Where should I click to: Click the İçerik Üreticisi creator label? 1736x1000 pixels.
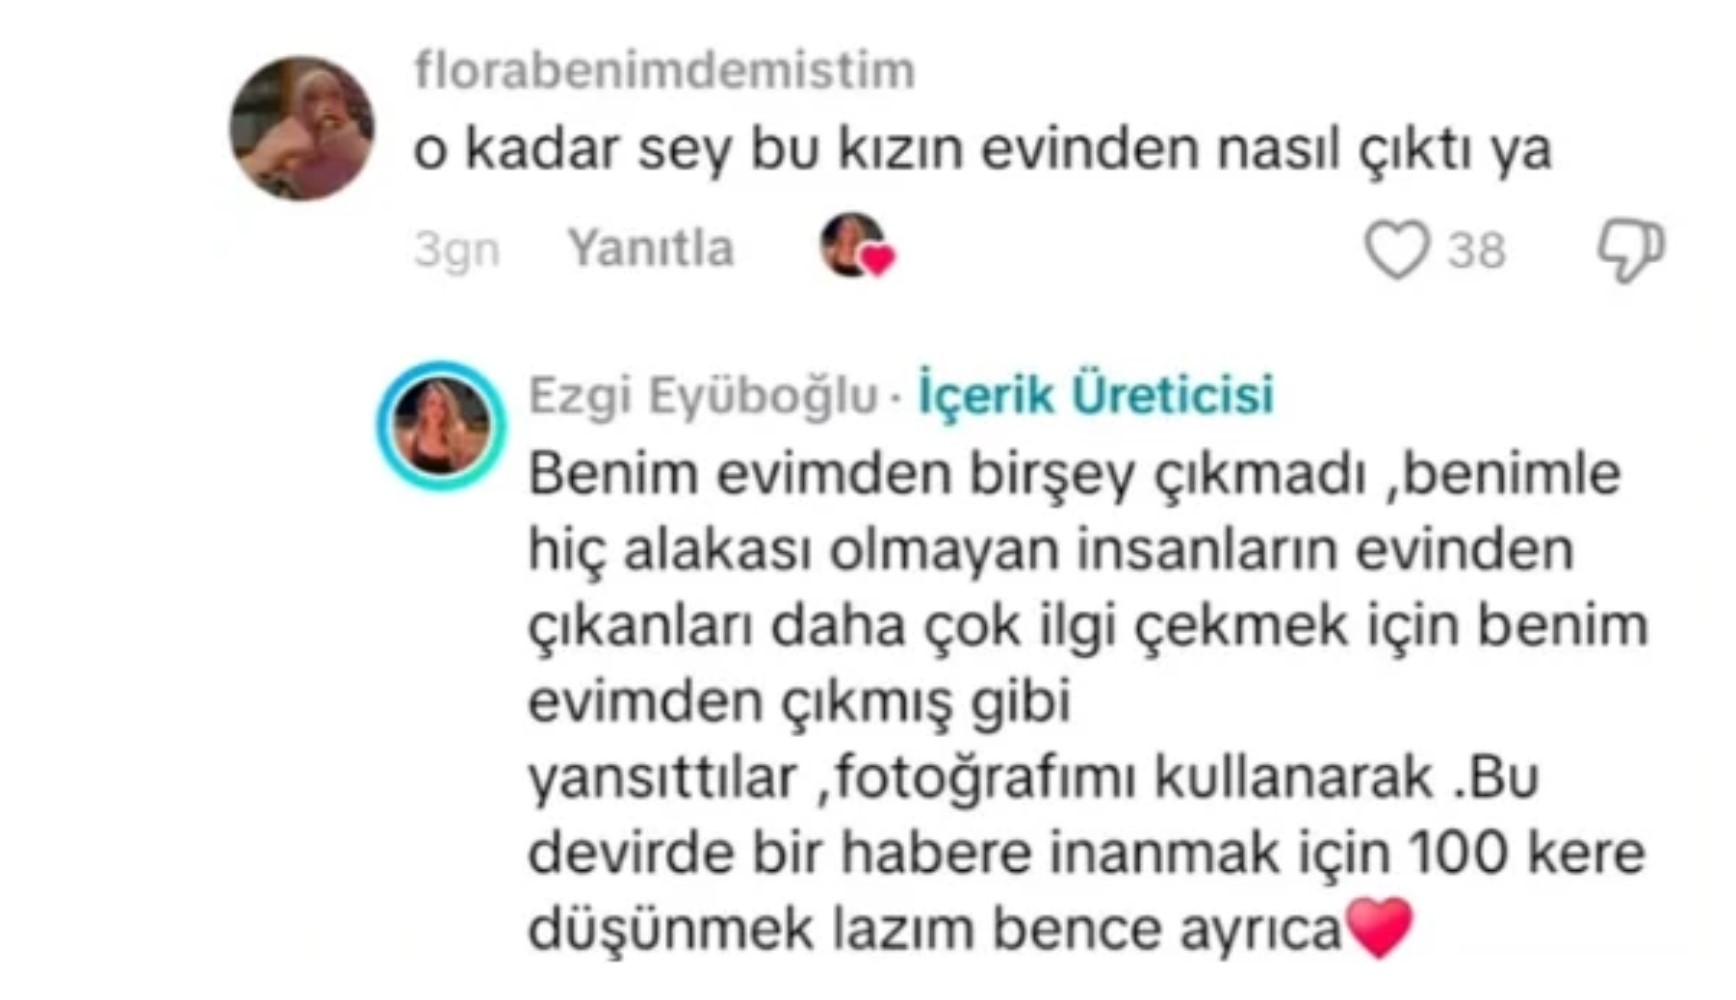(1096, 394)
